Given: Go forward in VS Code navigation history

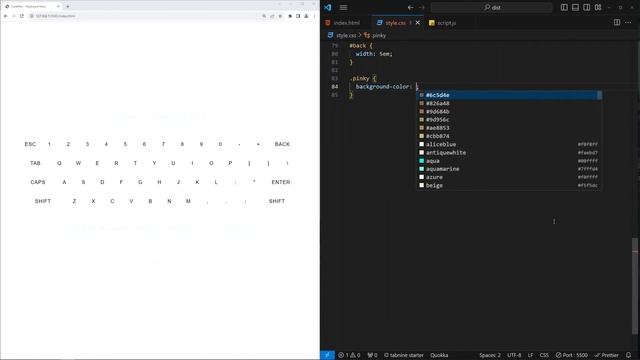Looking at the screenshot, I should (422, 7).
